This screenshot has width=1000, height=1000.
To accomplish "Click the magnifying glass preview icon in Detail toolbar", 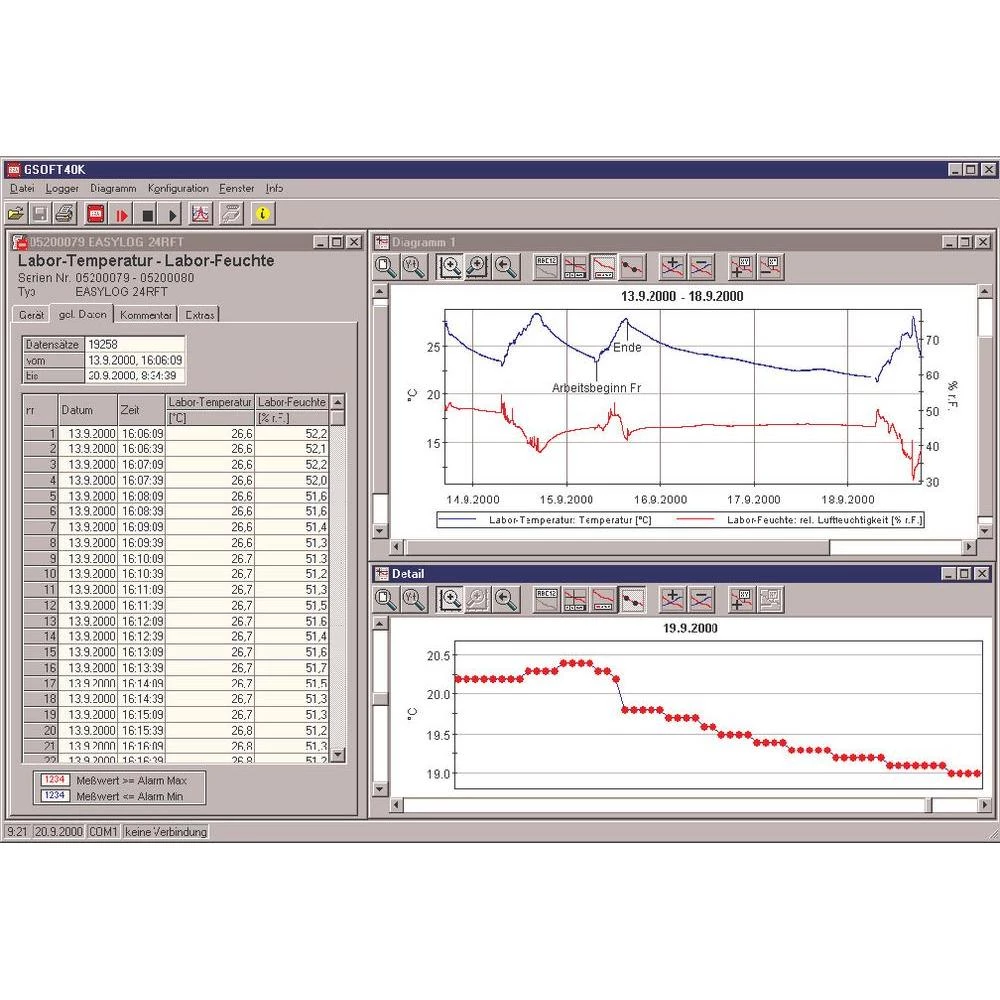I will (383, 599).
